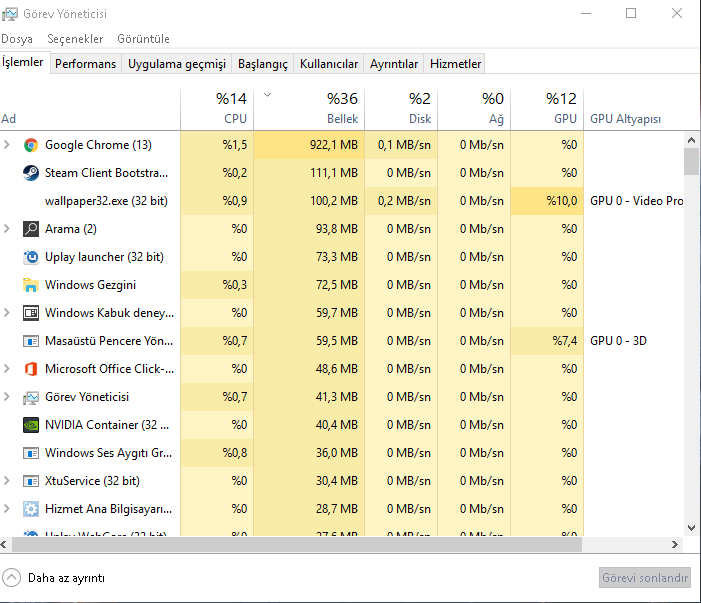Expand the Windows Kabuk deneyimi group
The image size is (701, 603).
(x=7, y=313)
